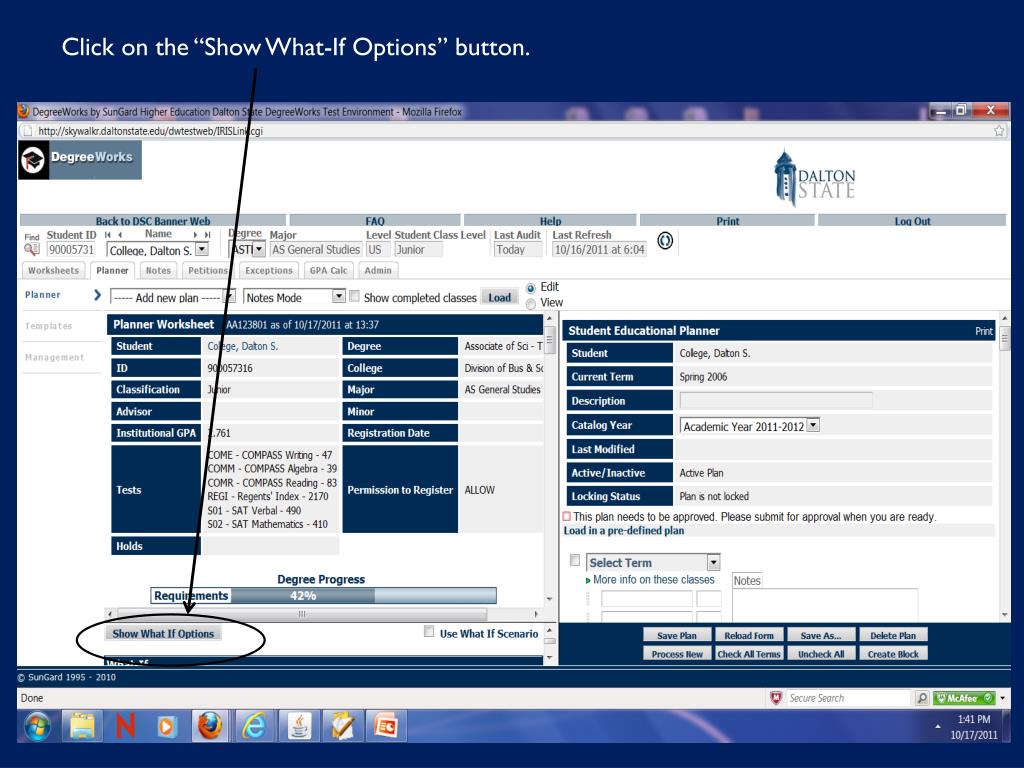Screen dimensions: 1024x768
Task: Open McAfee toolbar options dropdown arrow
Action: [x=1002, y=698]
